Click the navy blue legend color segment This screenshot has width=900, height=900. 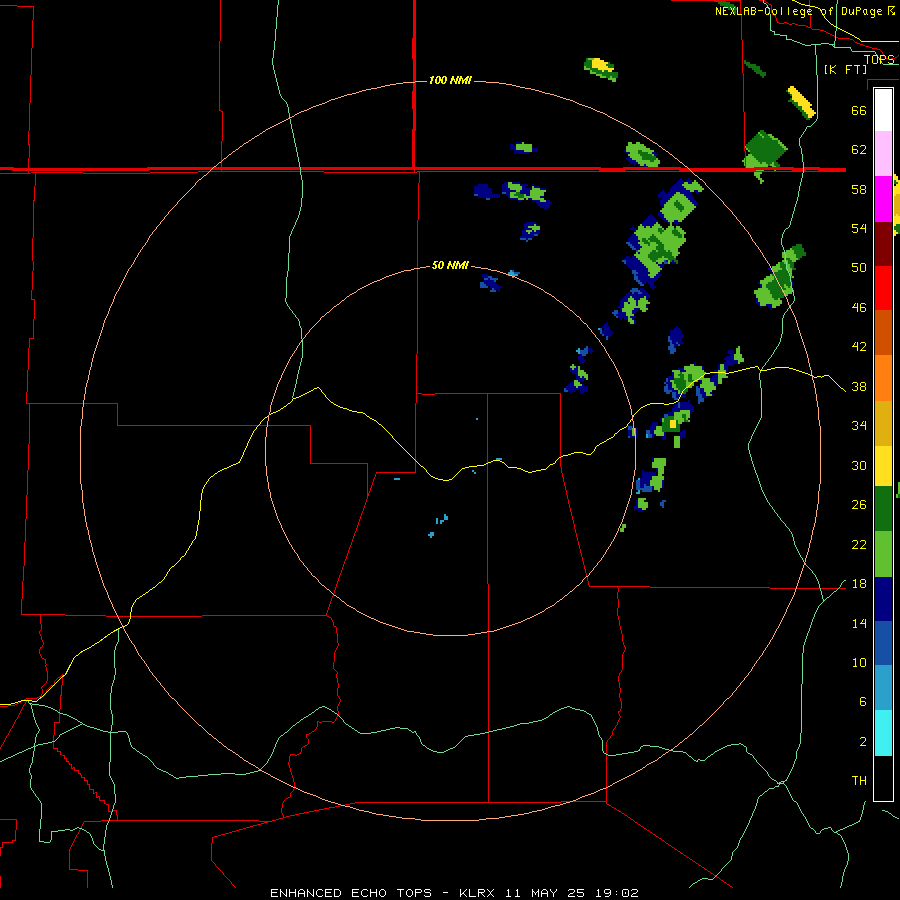[x=883, y=599]
